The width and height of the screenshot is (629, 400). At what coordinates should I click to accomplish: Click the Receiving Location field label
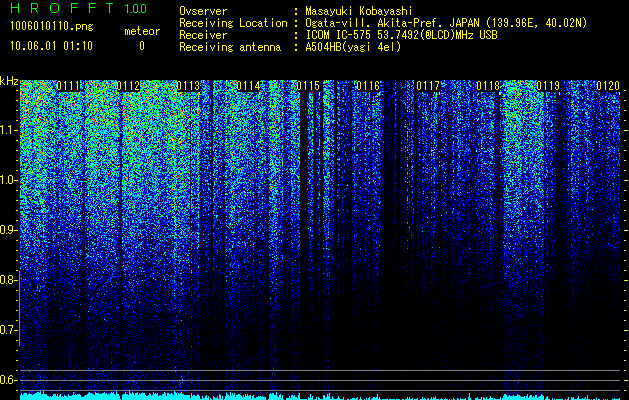(x=233, y=23)
